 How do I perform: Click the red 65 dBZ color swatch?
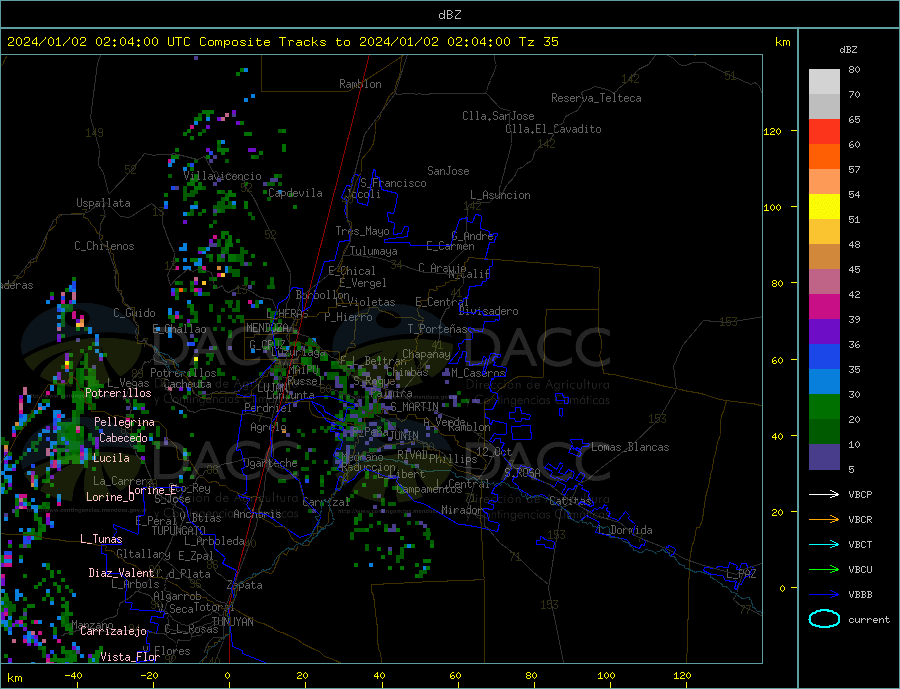pos(824,131)
